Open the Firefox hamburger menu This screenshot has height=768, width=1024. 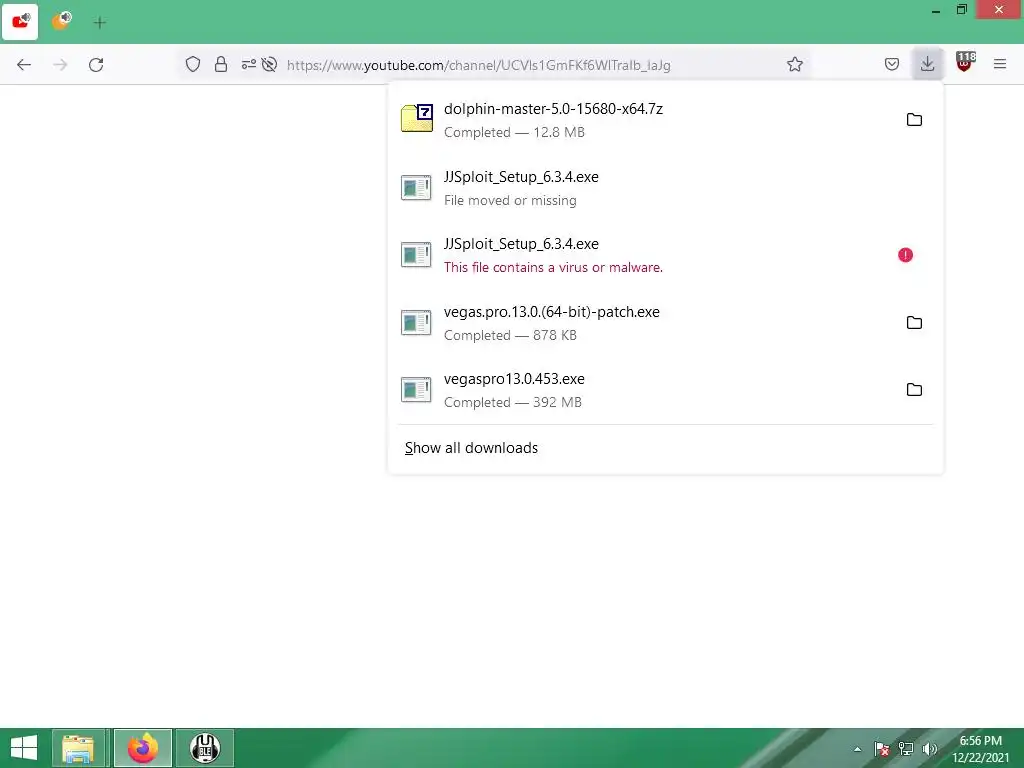[1000, 64]
